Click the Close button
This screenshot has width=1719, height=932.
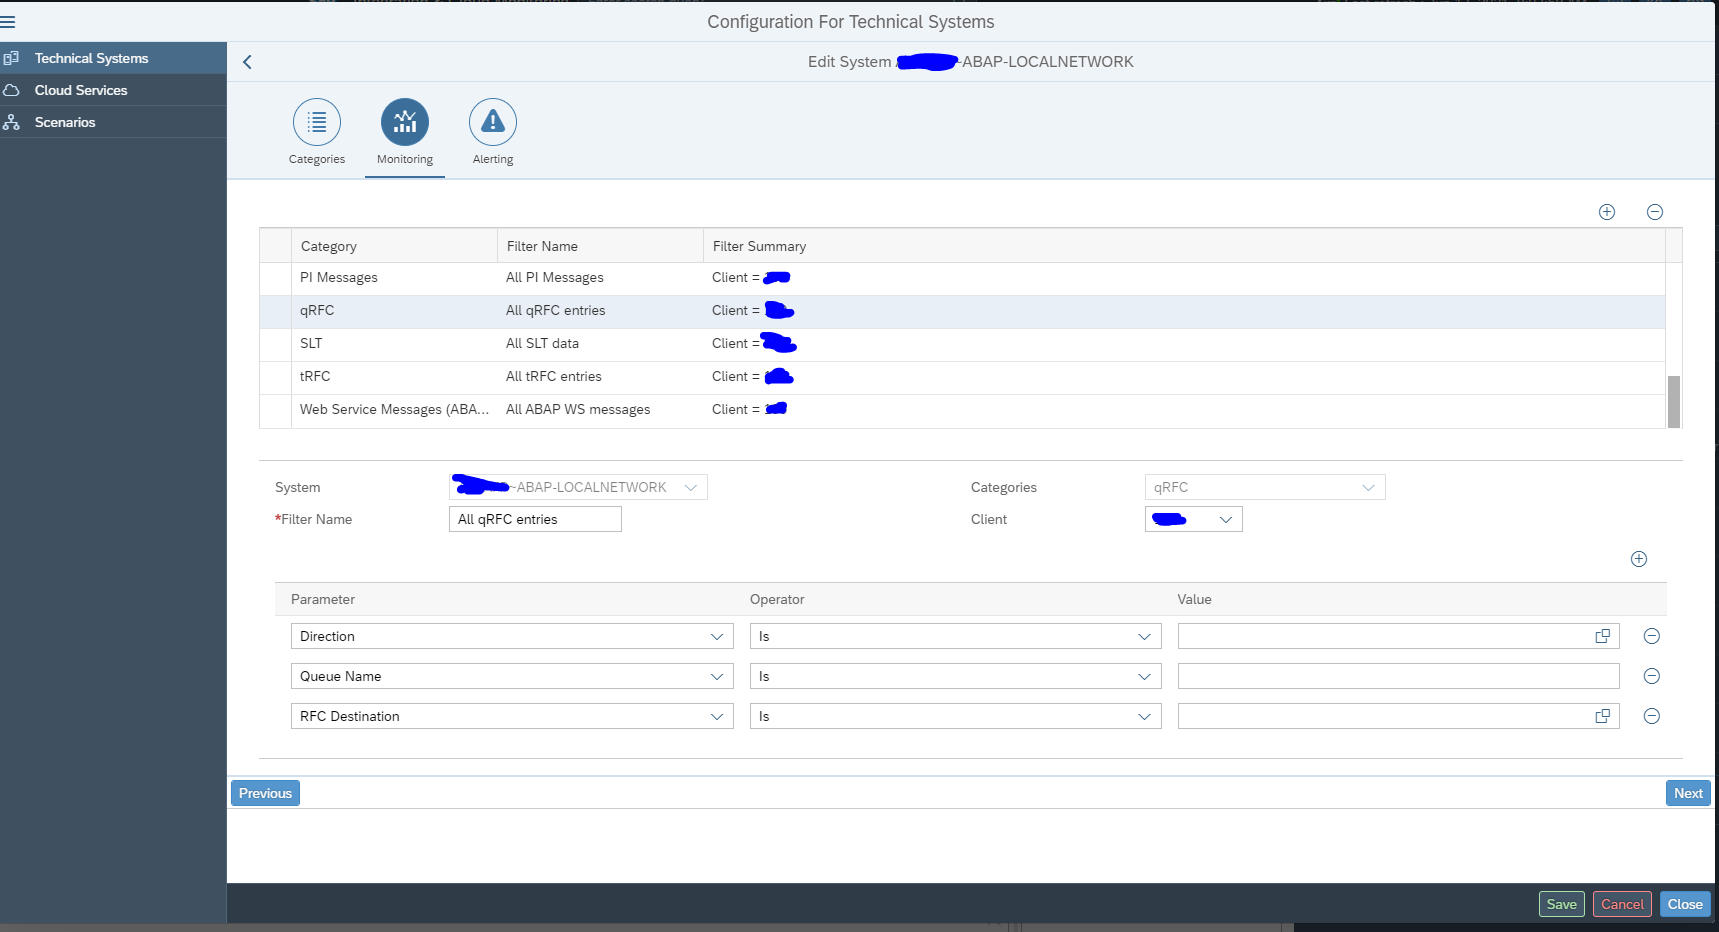(1685, 904)
